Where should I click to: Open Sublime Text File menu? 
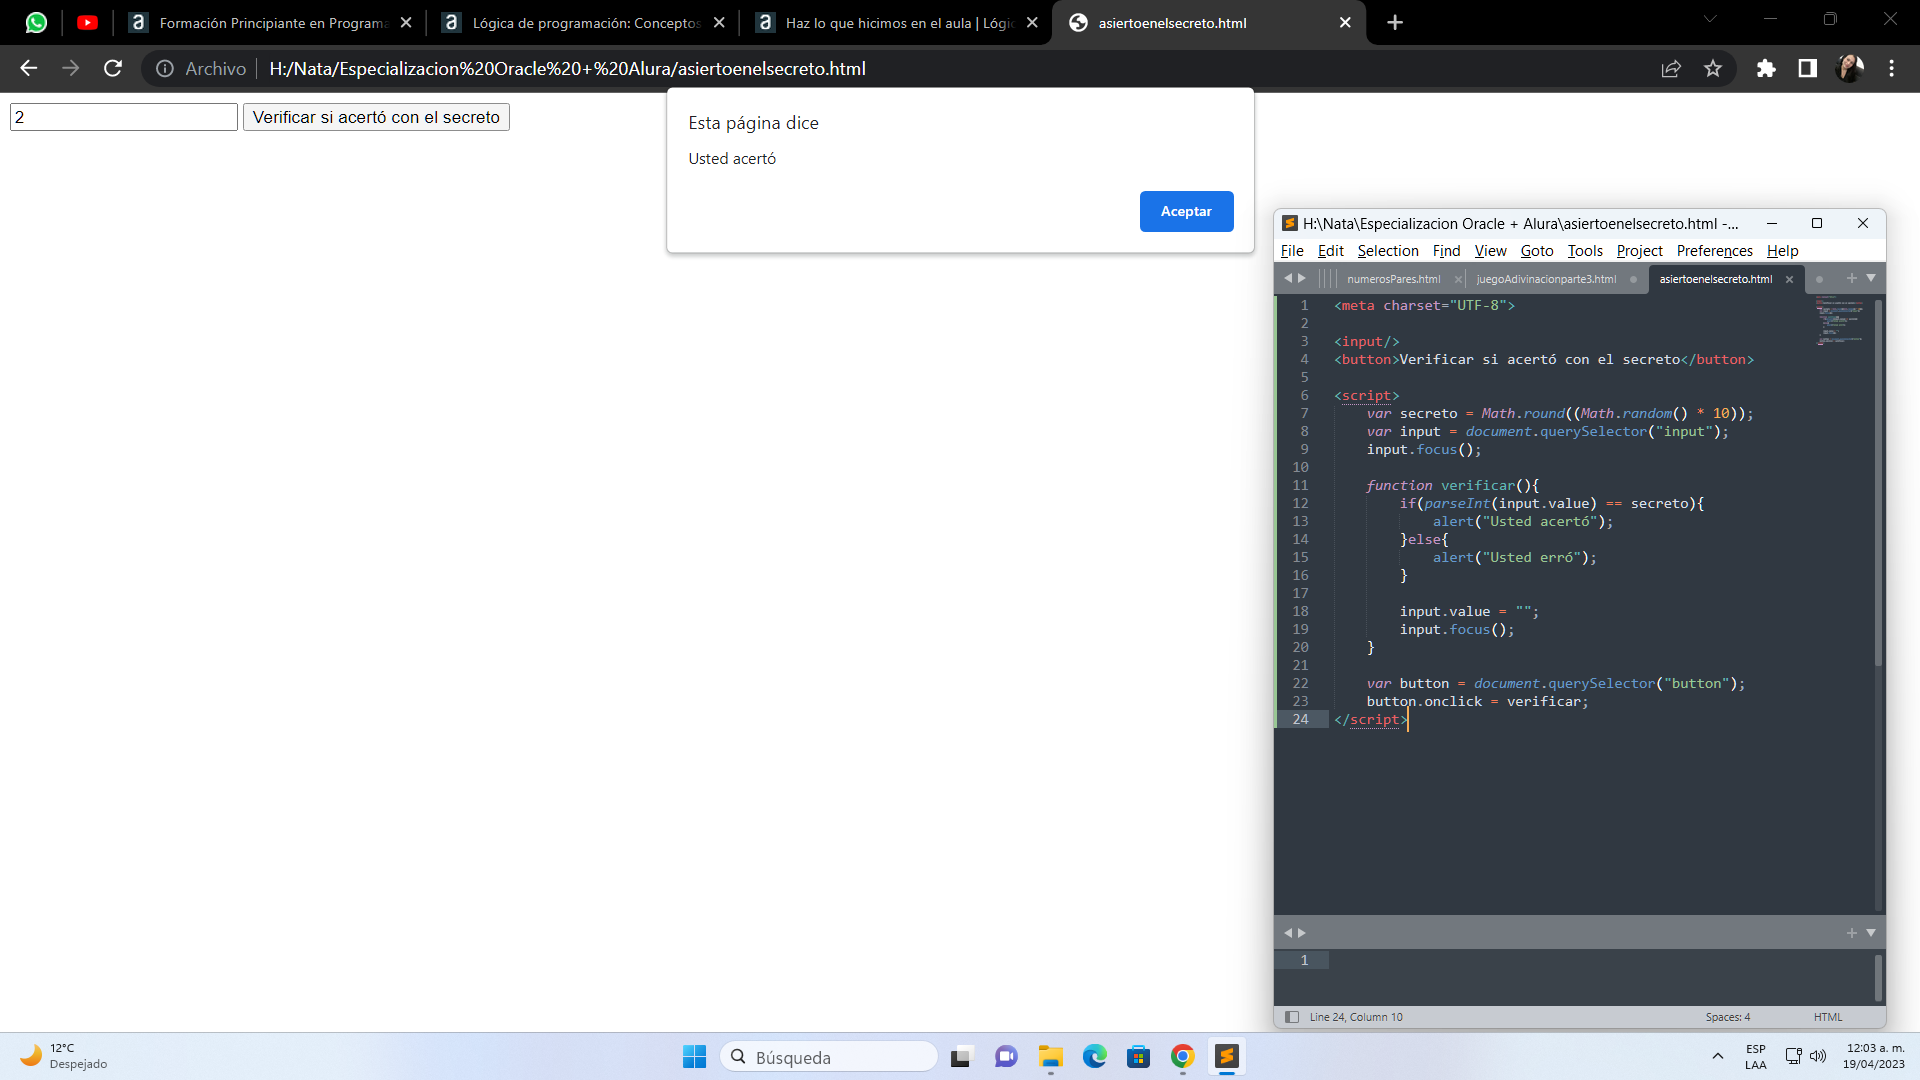[x=1292, y=251]
